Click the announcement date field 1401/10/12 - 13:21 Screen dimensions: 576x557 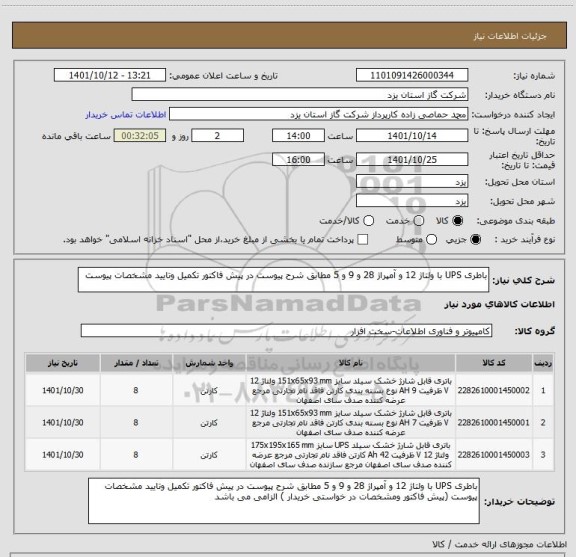(x=110, y=75)
